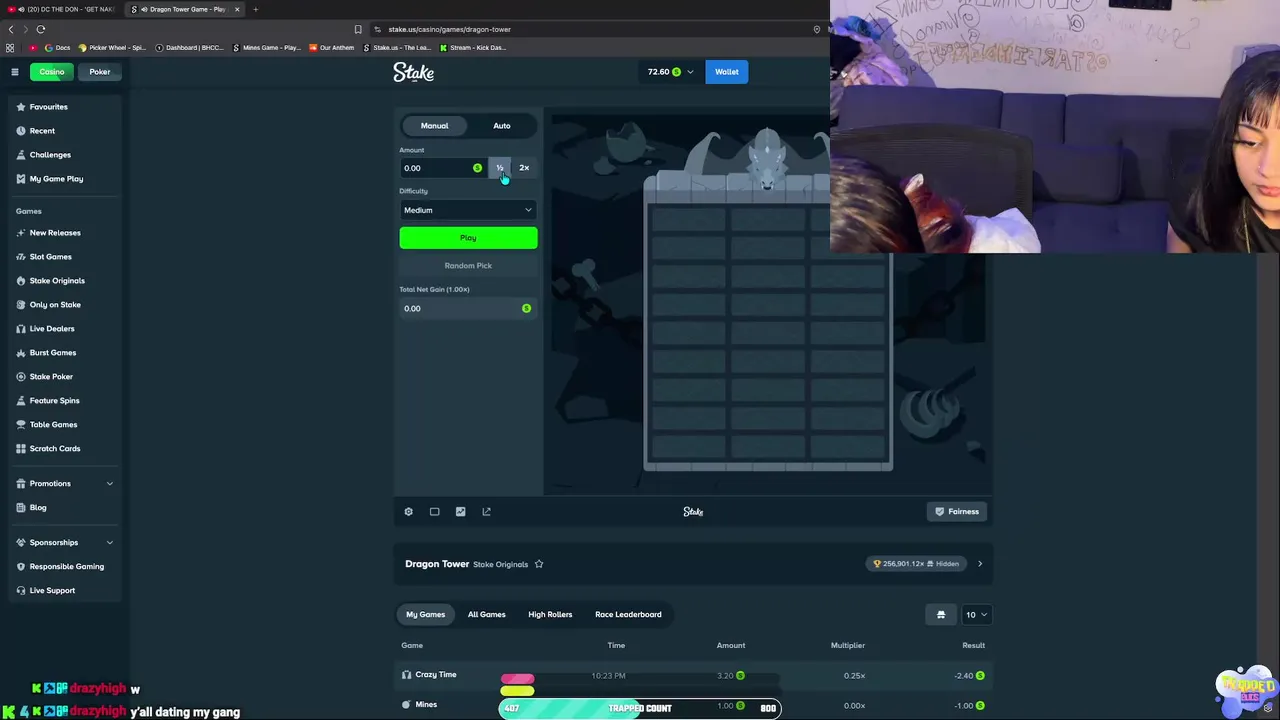The image size is (1280, 720).
Task: Select the Race Leaderboard tab
Action: pos(628,615)
